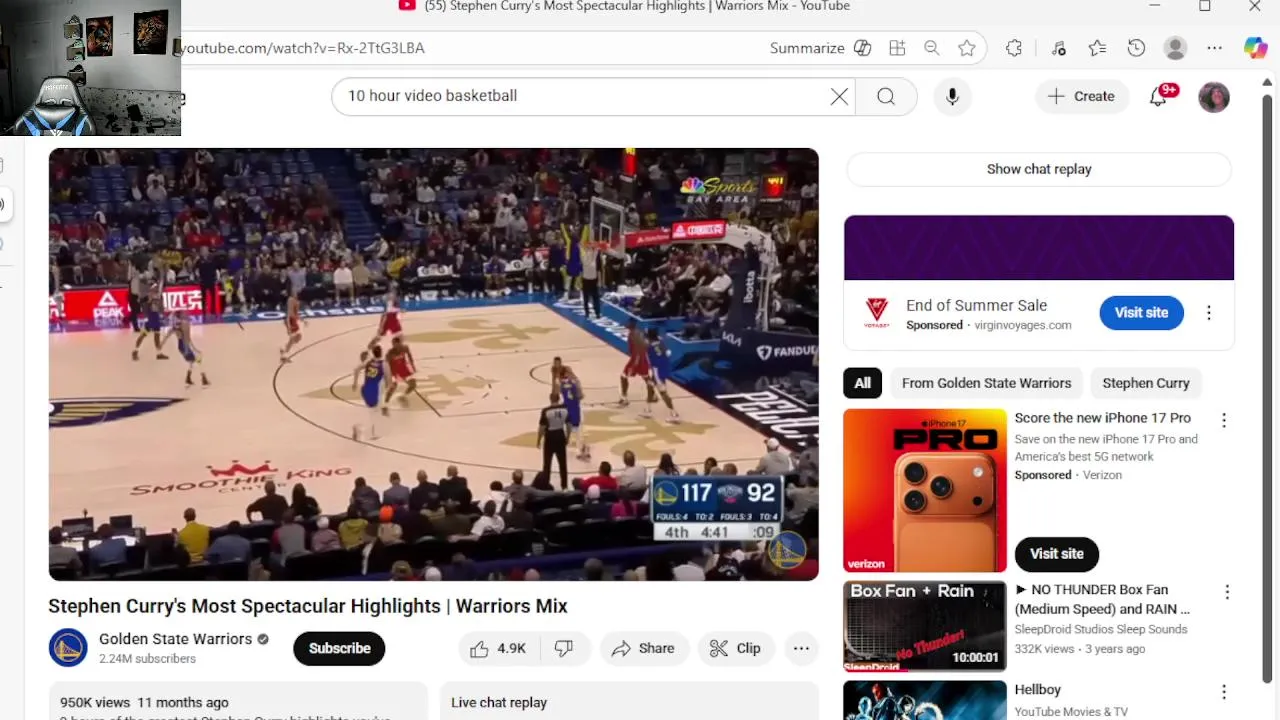Expand the video description box
The width and height of the screenshot is (1280, 720).
click(238, 702)
